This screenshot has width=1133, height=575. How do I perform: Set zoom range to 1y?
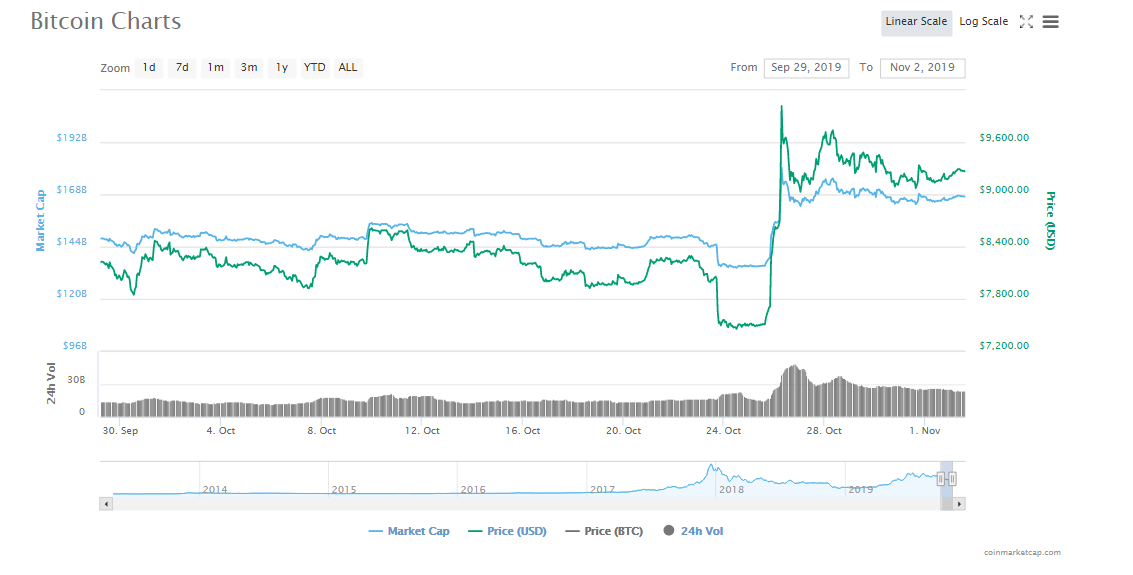(282, 68)
